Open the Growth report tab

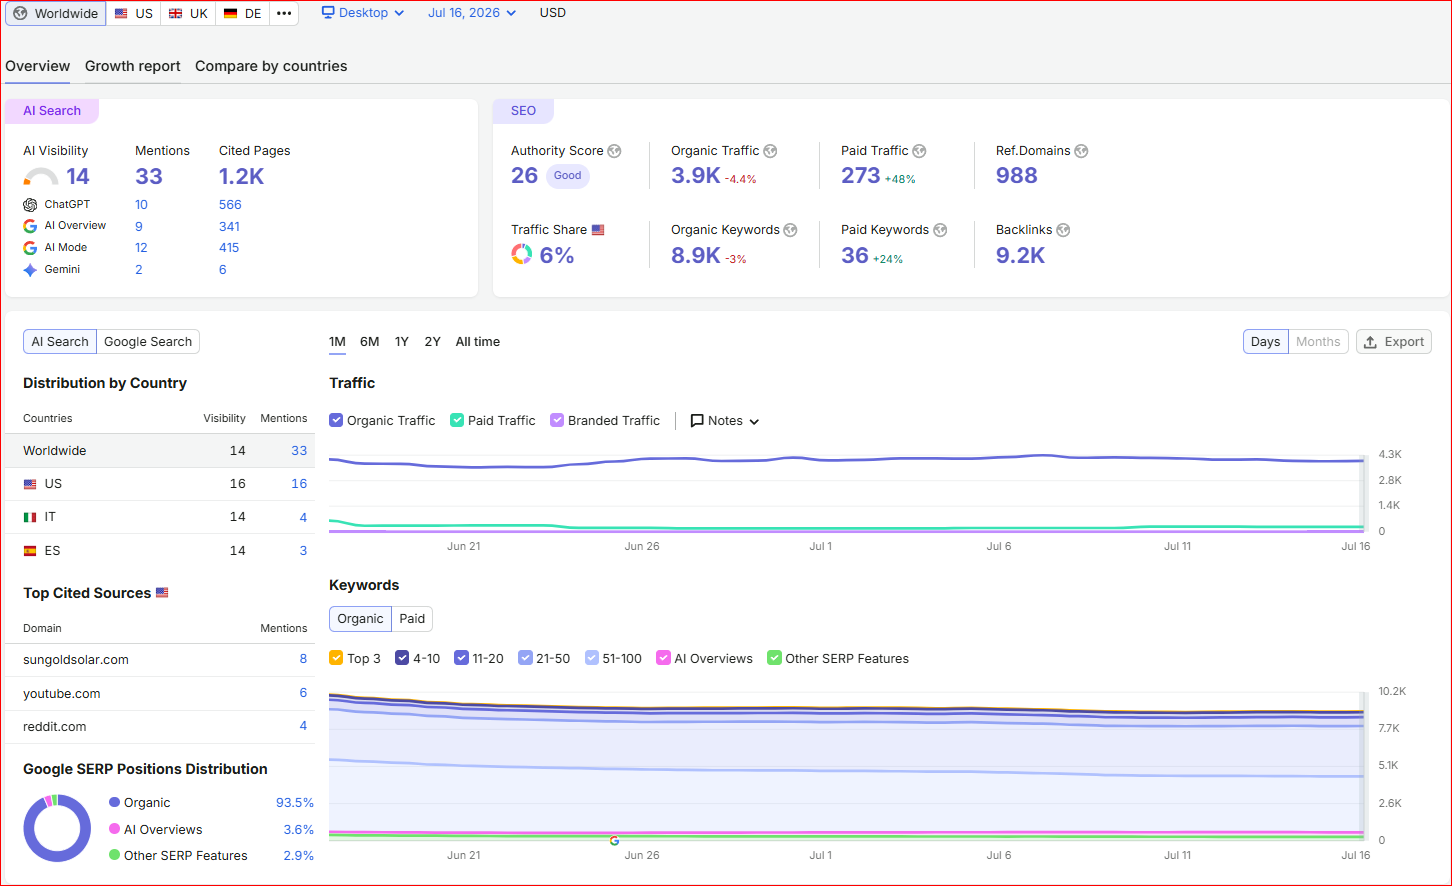point(133,66)
